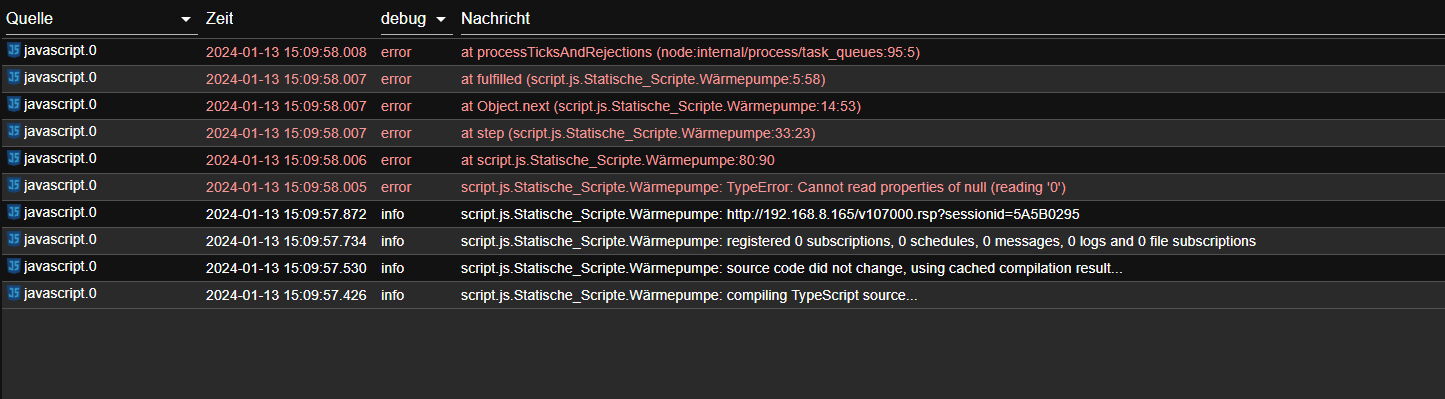Click JS icon on Object.next row
This screenshot has height=399, width=1445.
[14, 104]
